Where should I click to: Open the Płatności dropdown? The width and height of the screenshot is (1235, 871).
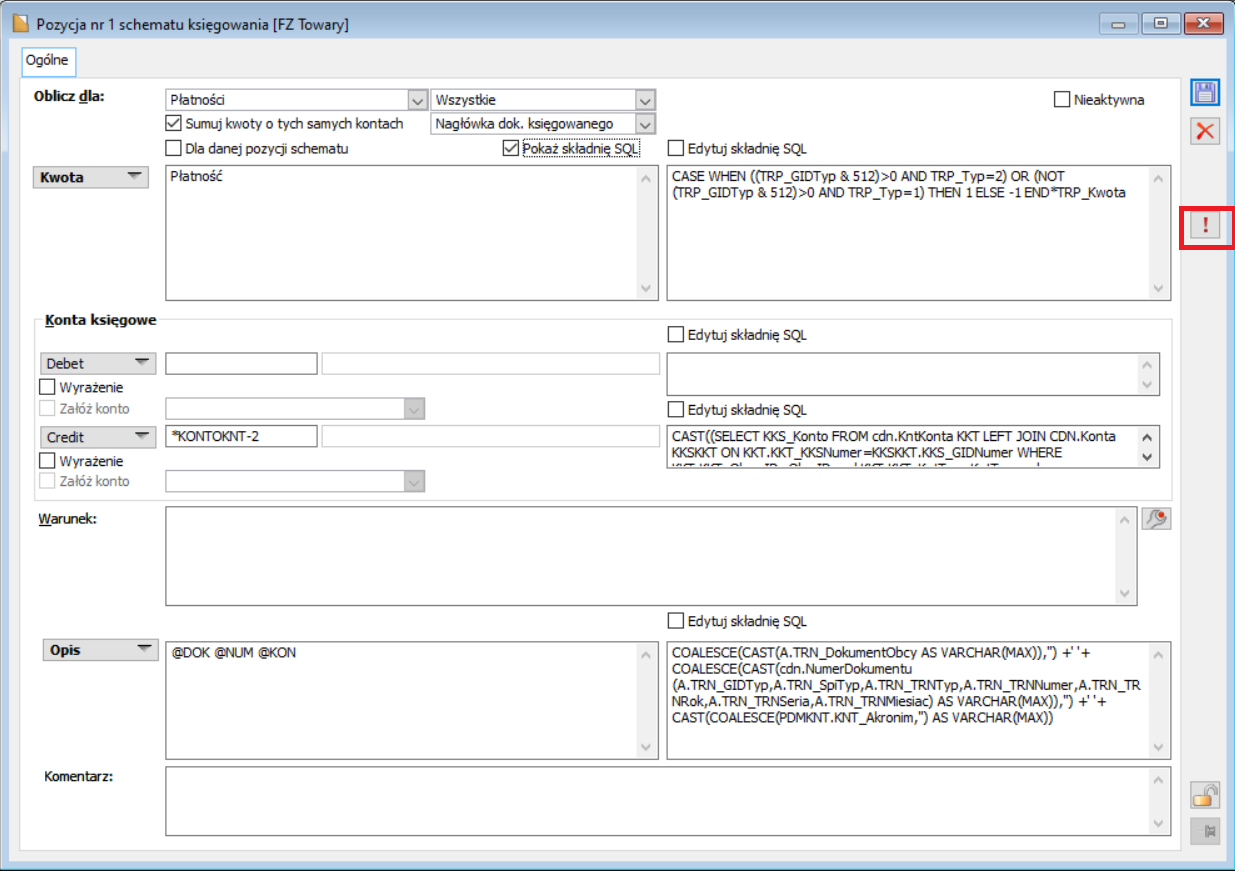coord(417,100)
